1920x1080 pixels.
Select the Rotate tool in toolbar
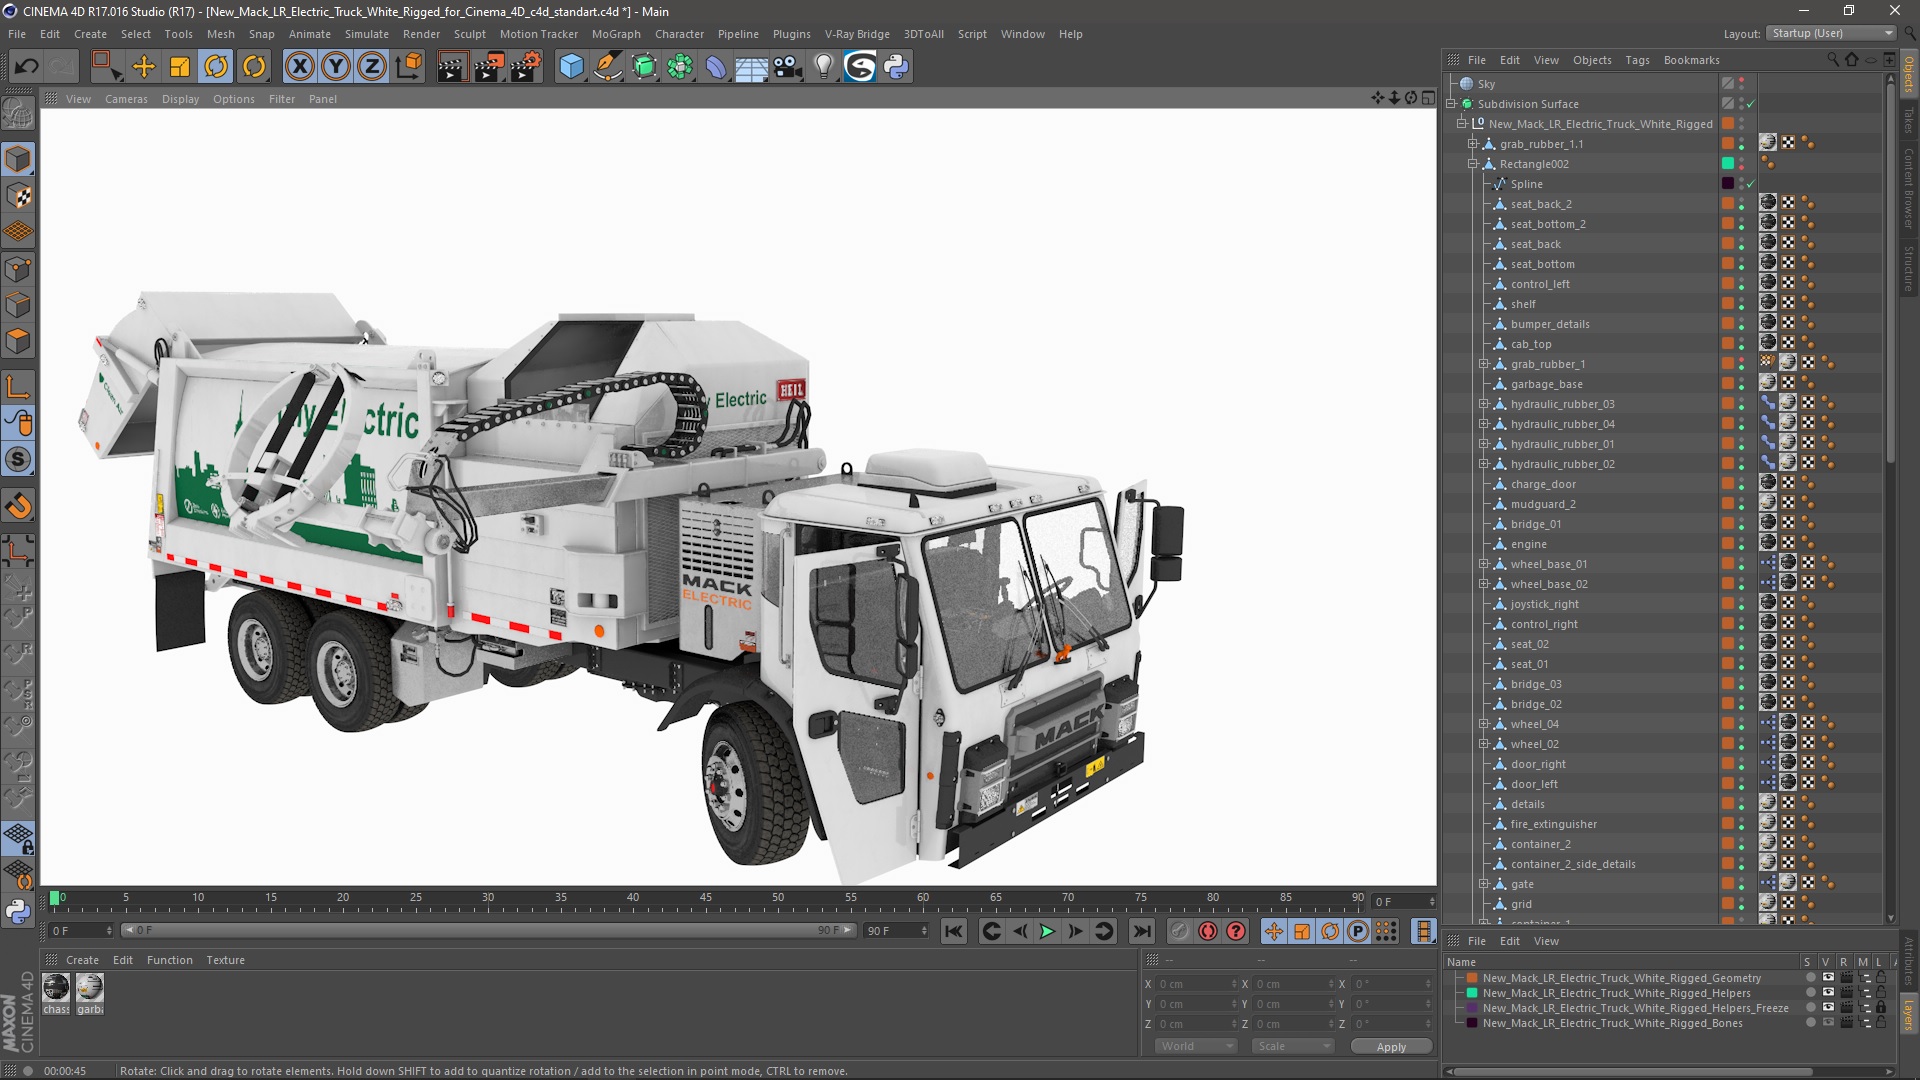[x=216, y=67]
